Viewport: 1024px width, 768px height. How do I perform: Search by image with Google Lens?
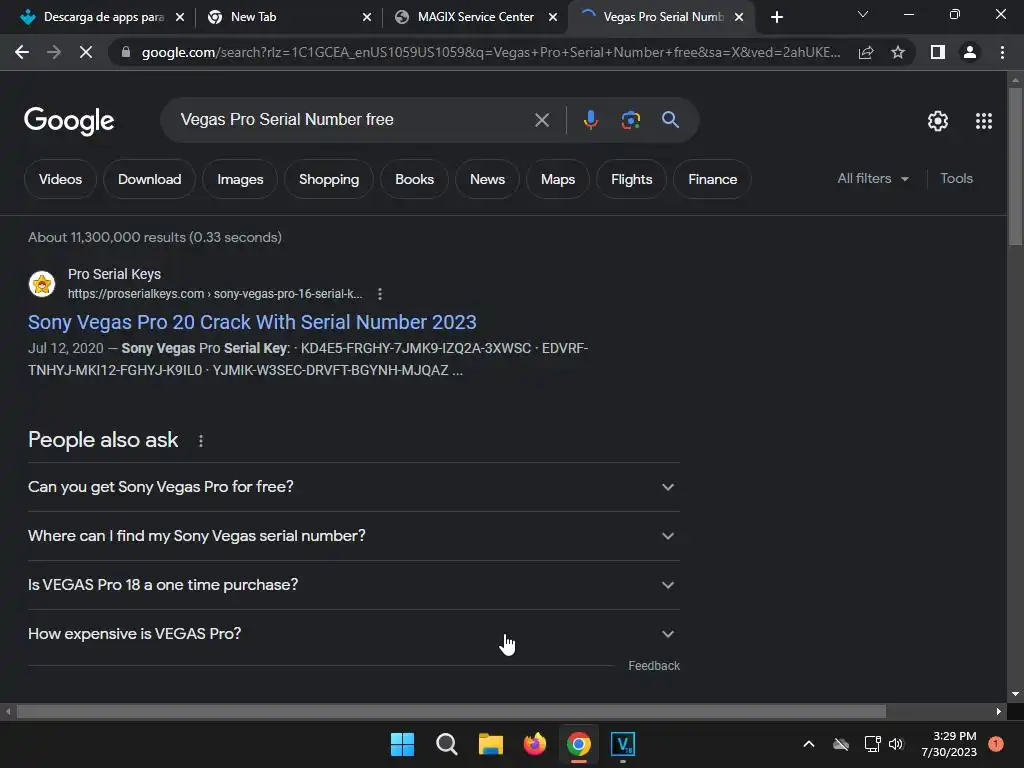coord(630,120)
